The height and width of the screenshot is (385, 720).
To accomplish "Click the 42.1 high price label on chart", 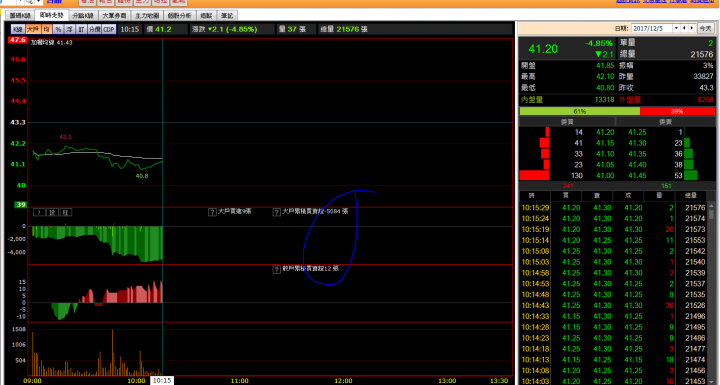I will click(66, 137).
